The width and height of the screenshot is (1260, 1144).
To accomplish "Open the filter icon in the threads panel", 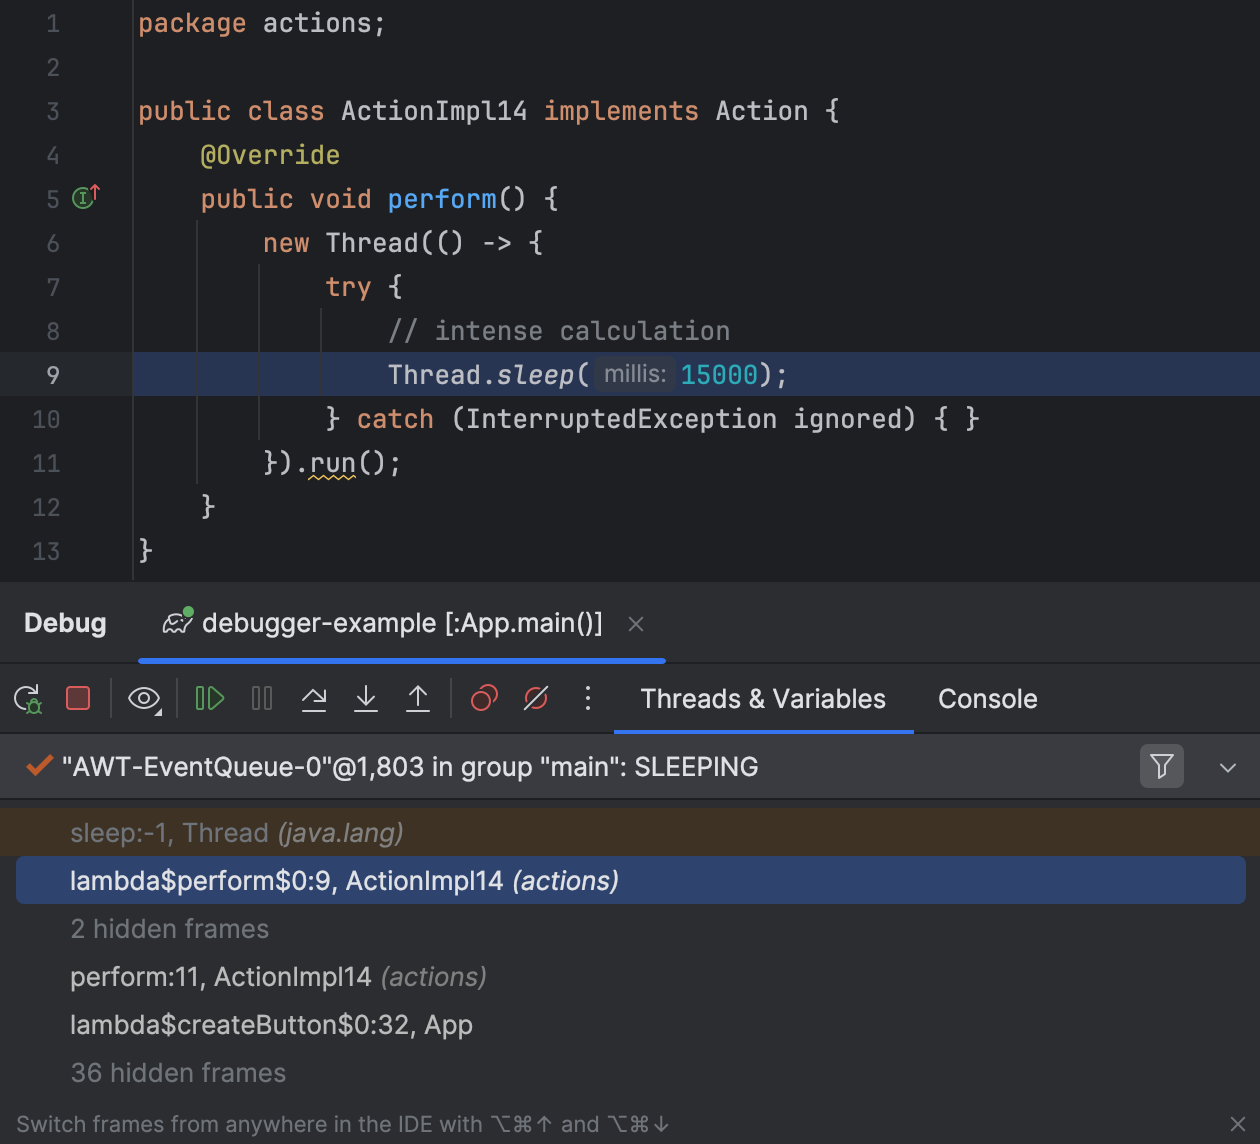I will [x=1161, y=766].
